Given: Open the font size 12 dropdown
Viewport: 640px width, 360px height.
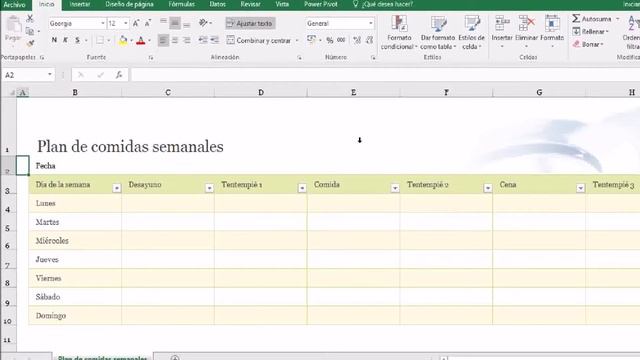Looking at the screenshot, I should pos(126,23).
